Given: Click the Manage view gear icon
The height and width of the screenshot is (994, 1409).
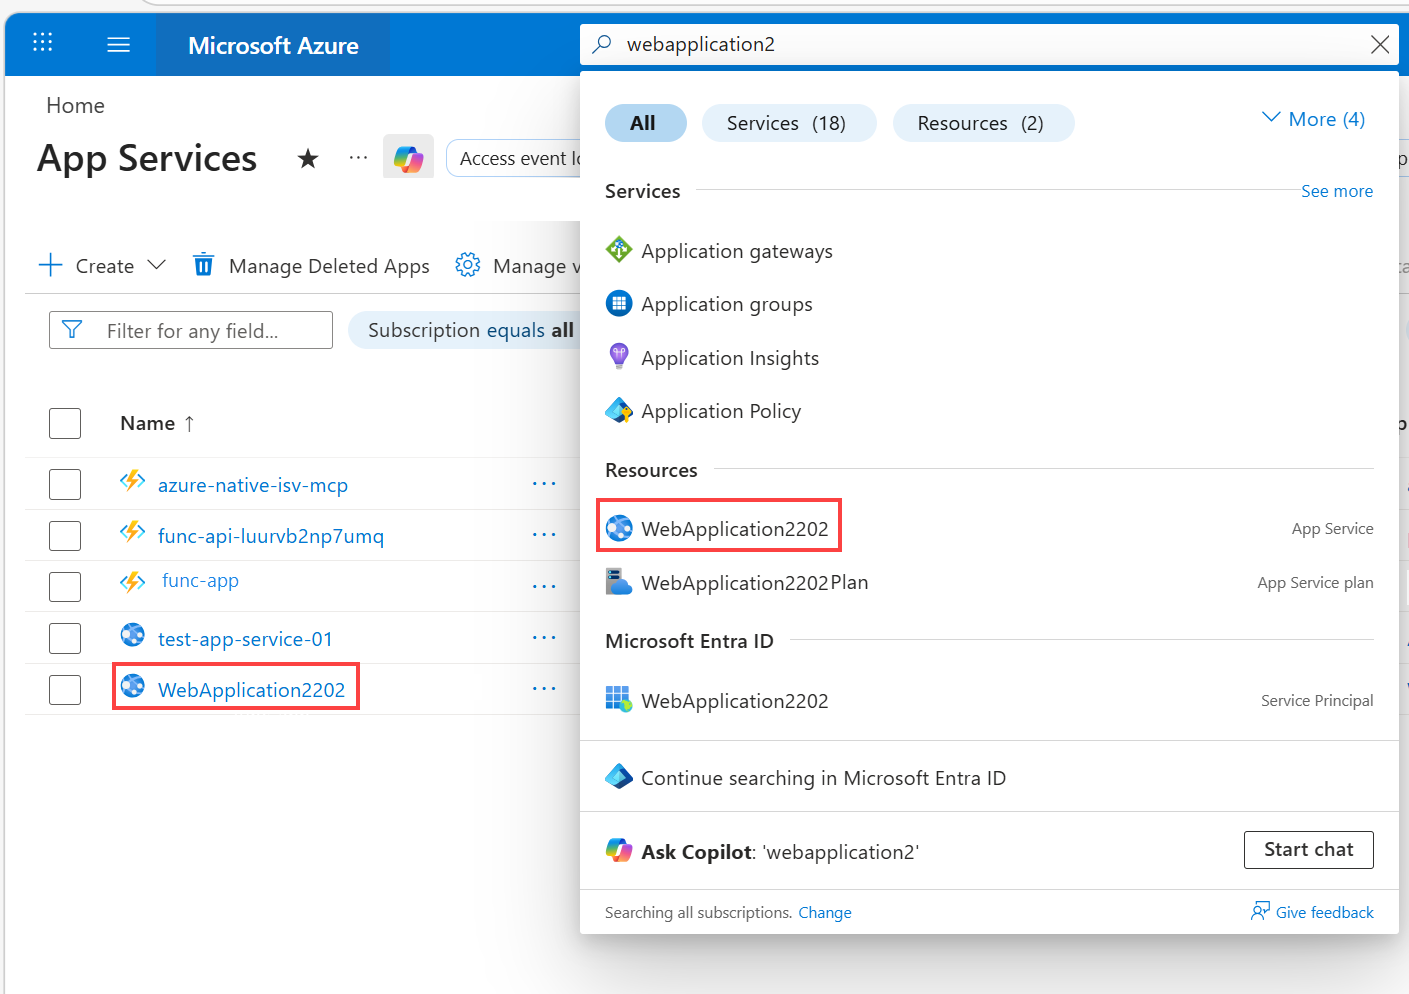Looking at the screenshot, I should [467, 264].
